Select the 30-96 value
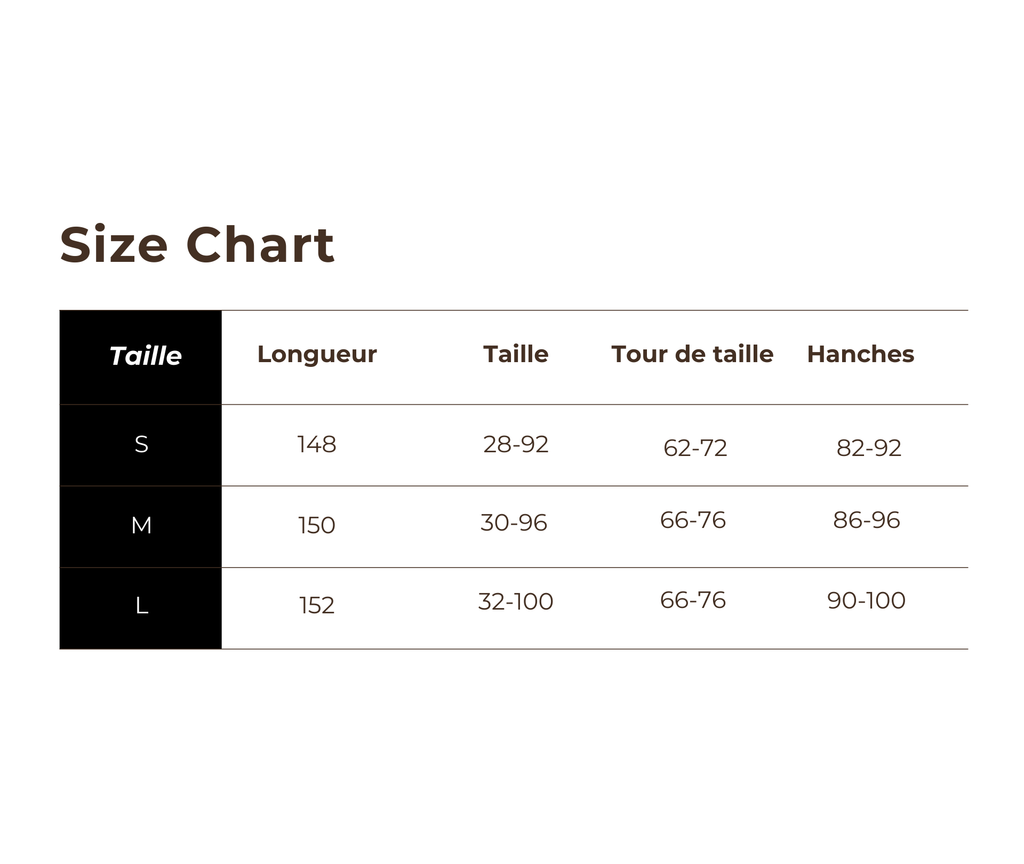This screenshot has height=864, width=1024. pyautogui.click(x=513, y=522)
